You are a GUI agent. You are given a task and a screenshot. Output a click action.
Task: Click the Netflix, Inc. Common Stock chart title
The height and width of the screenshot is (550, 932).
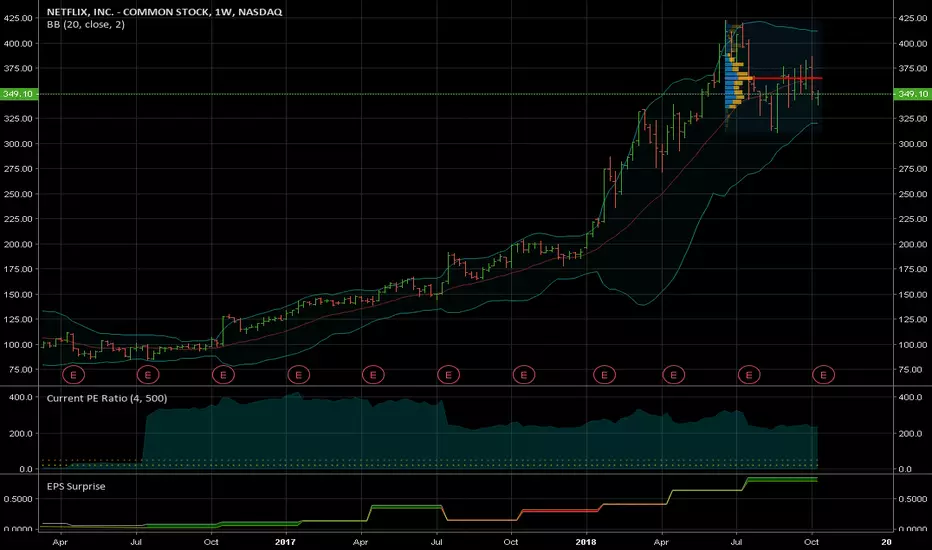(x=164, y=12)
